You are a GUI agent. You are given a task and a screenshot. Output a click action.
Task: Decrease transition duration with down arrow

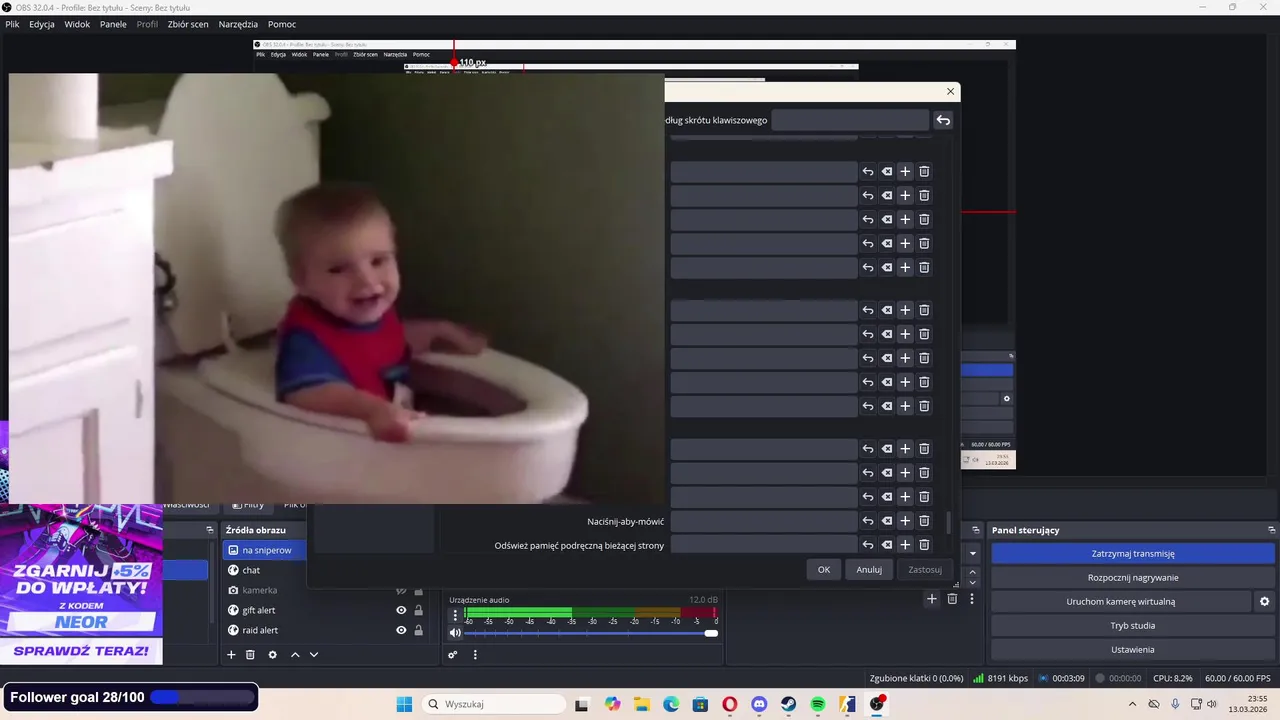pyautogui.click(x=972, y=583)
